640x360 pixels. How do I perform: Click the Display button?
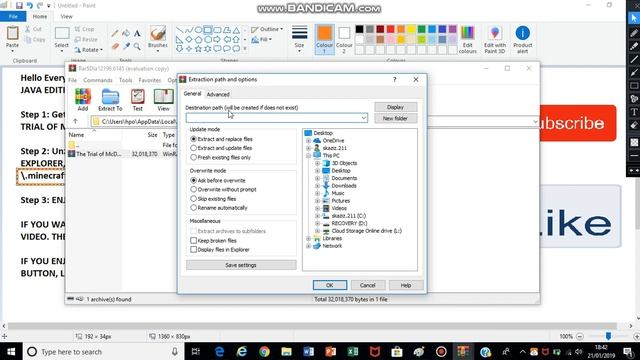(x=396, y=107)
